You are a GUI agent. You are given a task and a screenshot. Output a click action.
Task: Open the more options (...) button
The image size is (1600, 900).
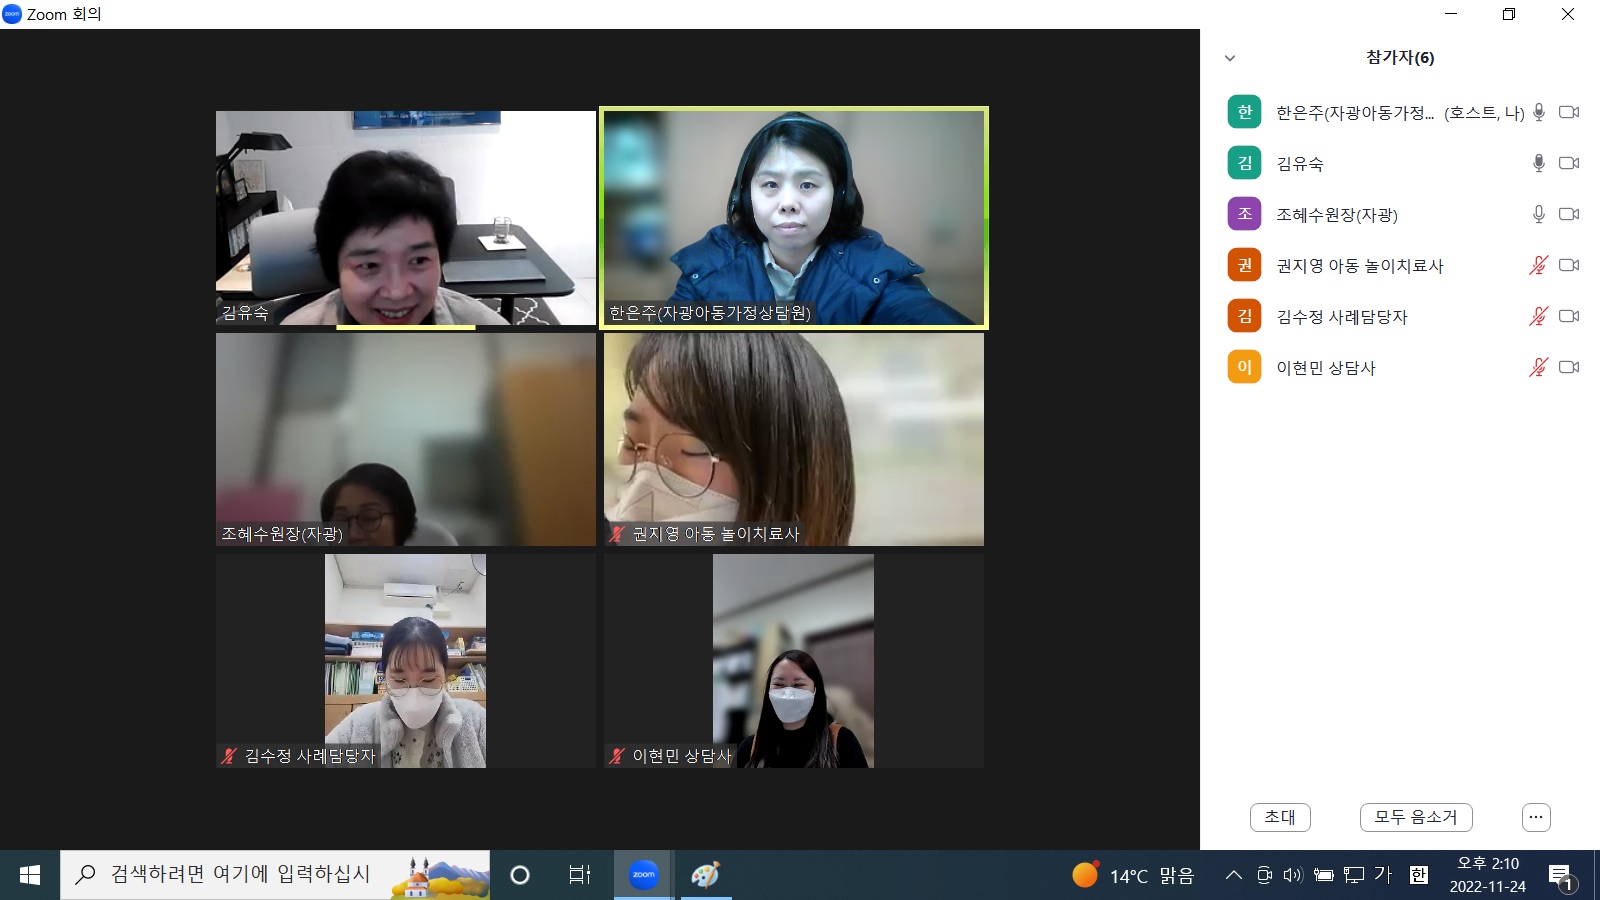coord(1536,817)
